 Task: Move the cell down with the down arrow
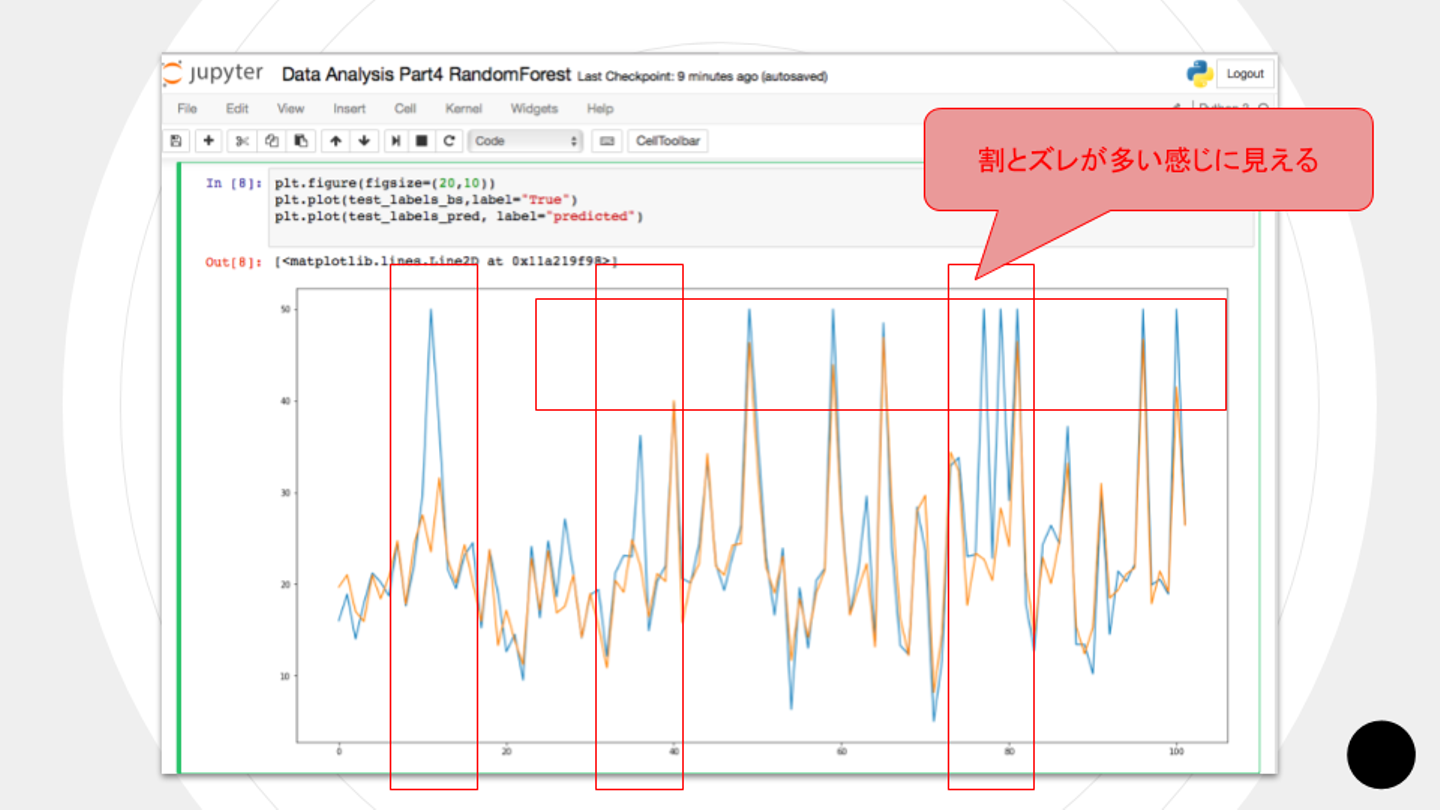pos(364,141)
